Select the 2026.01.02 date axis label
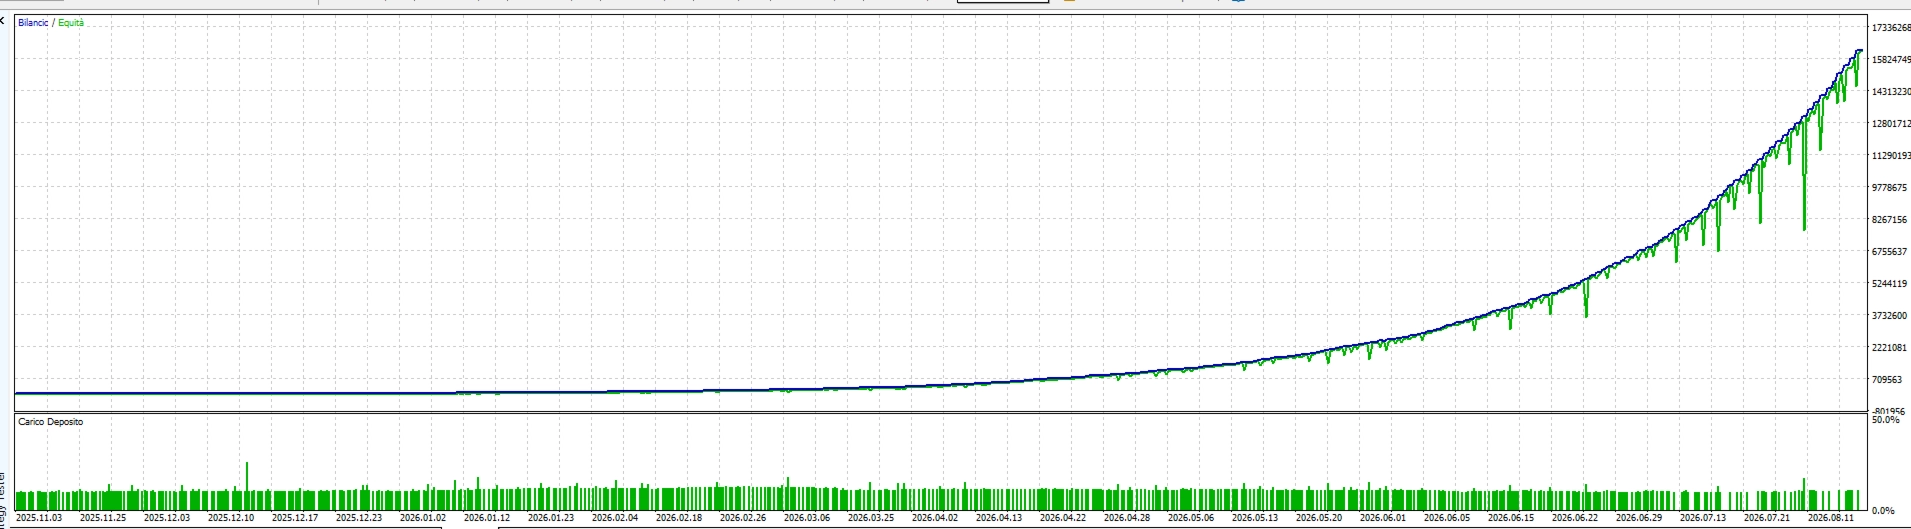The height and width of the screenshot is (529, 1911). pyautogui.click(x=423, y=518)
